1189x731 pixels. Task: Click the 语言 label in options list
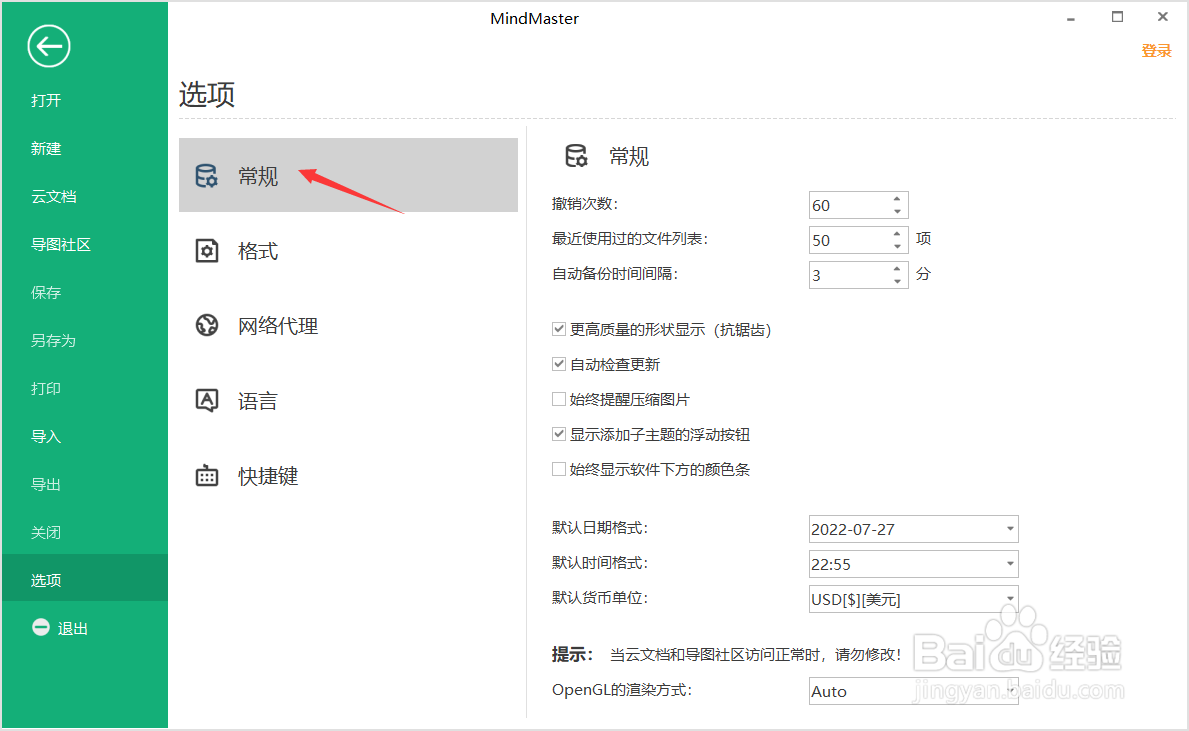pos(258,400)
